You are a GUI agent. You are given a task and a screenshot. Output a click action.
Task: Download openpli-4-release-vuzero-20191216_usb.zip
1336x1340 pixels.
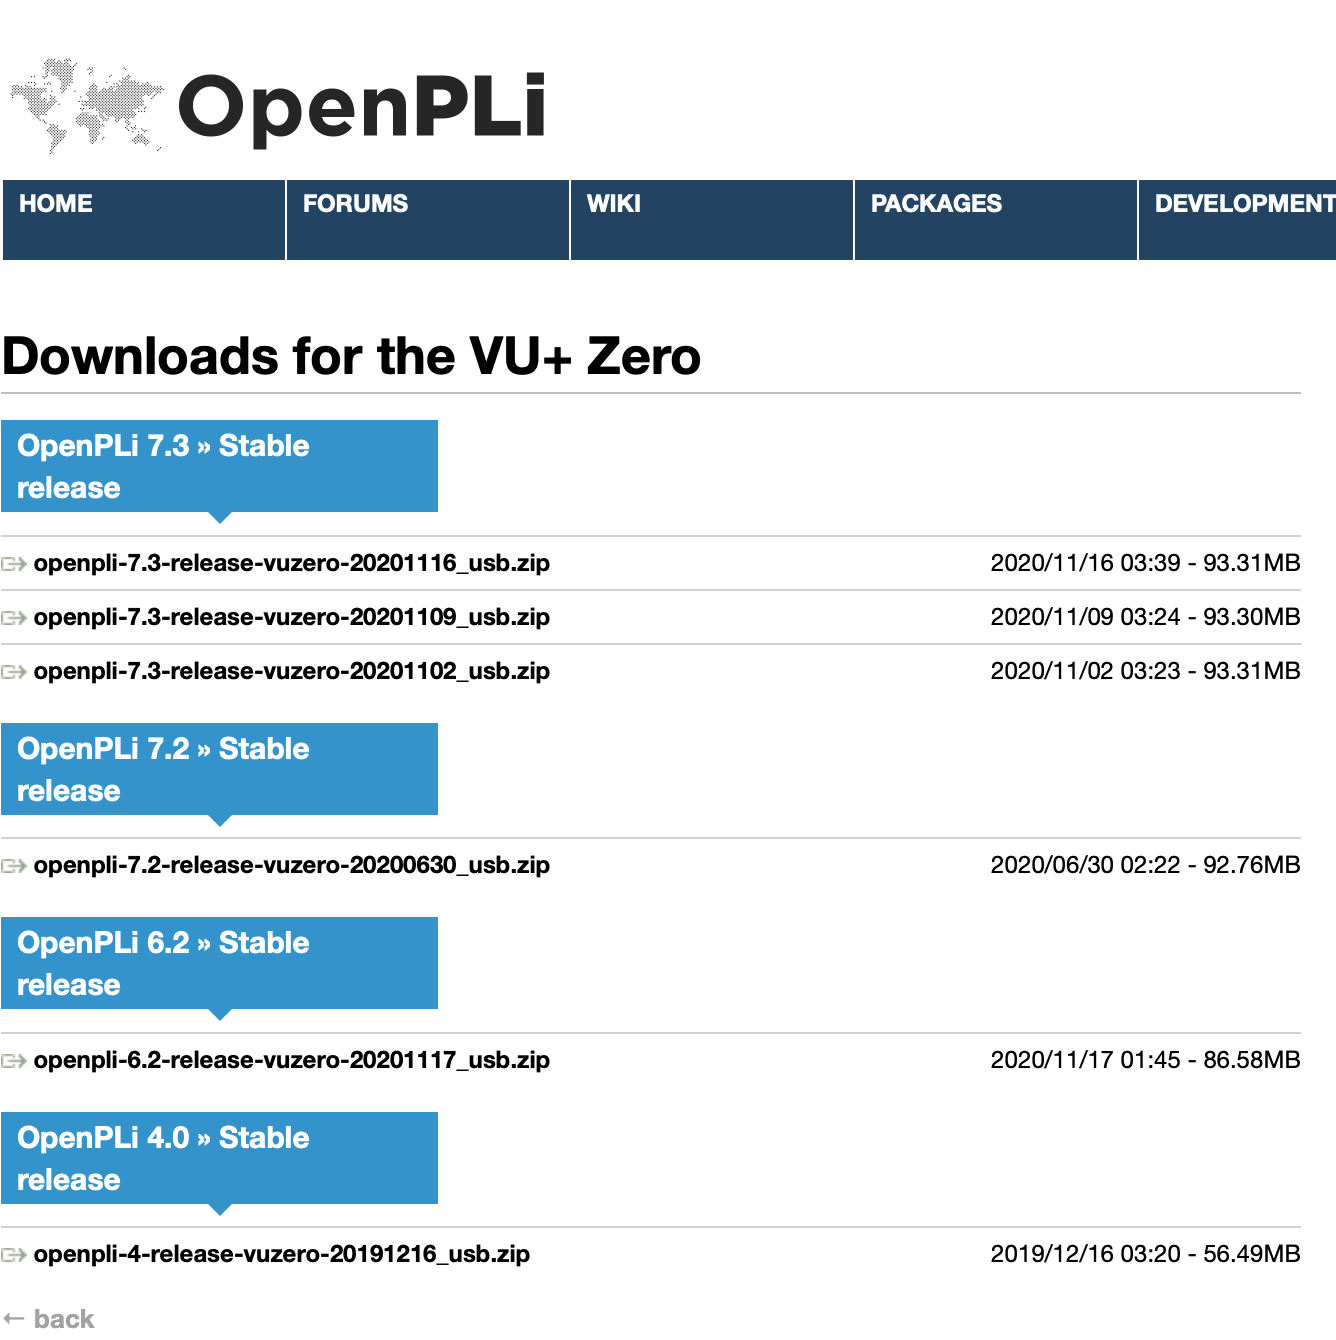tap(282, 1254)
